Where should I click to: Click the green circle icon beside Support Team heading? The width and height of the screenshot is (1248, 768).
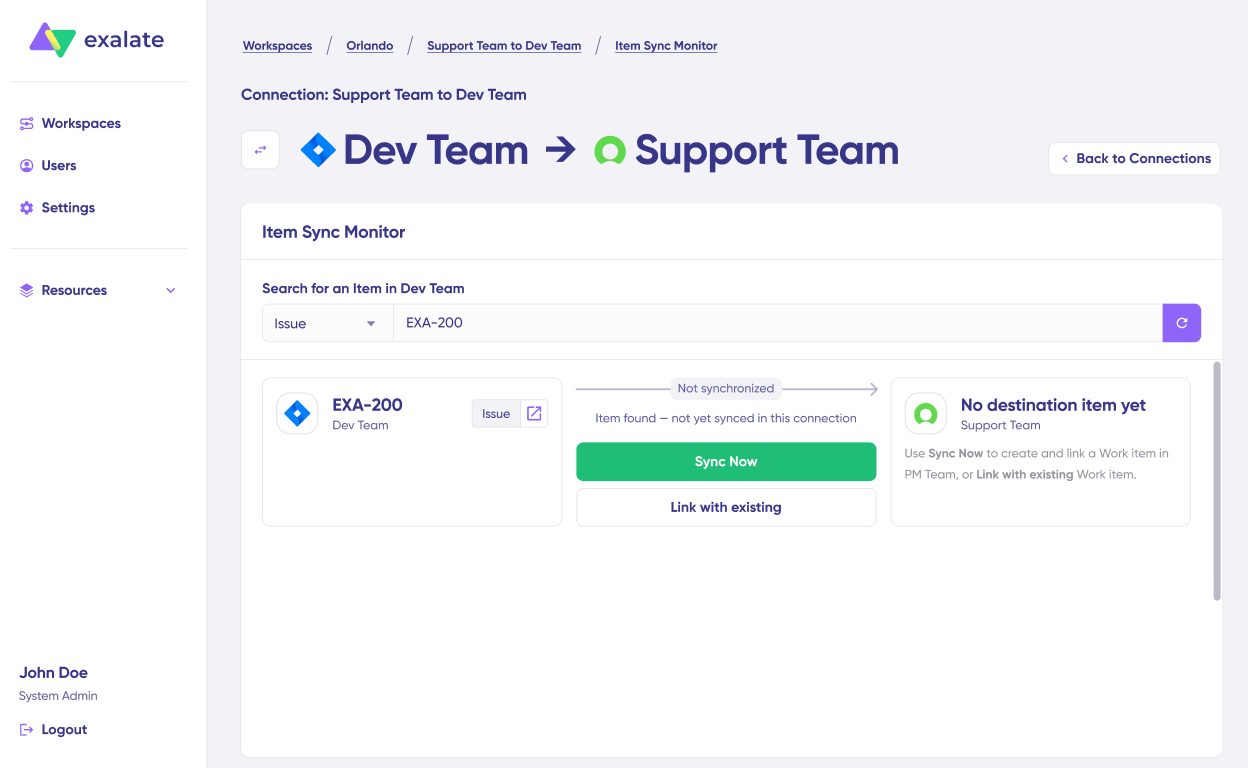610,151
